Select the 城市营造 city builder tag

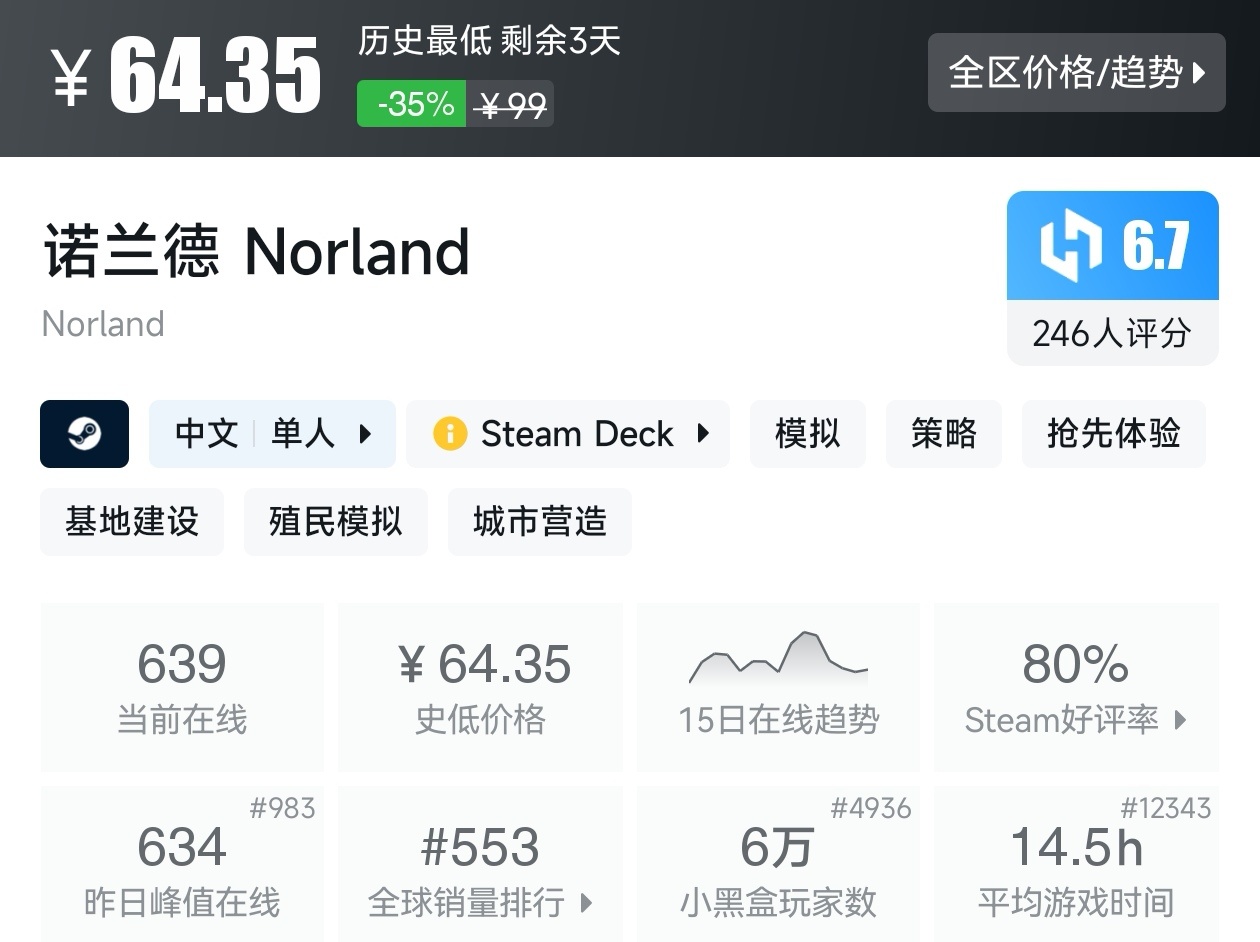pos(539,521)
